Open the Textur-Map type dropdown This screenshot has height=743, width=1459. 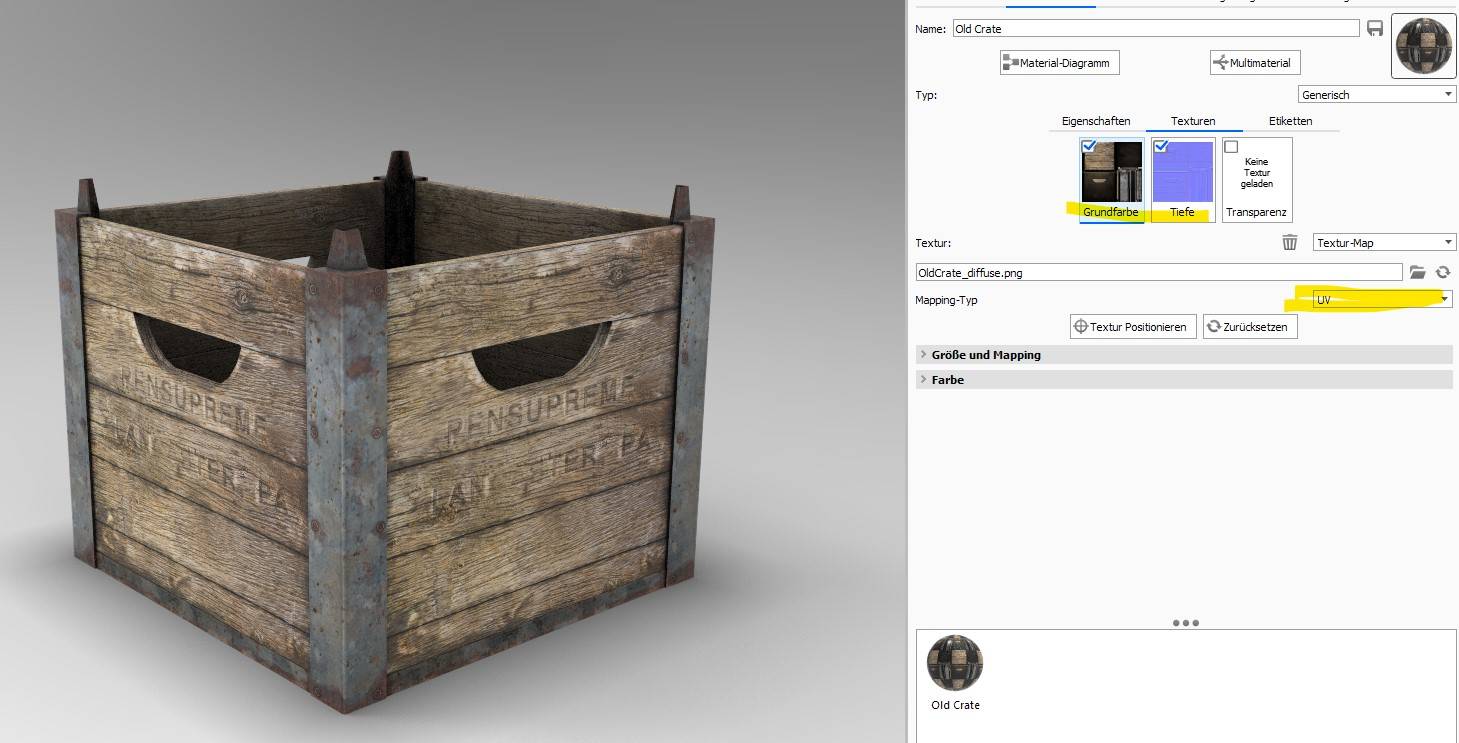[x=1384, y=242]
